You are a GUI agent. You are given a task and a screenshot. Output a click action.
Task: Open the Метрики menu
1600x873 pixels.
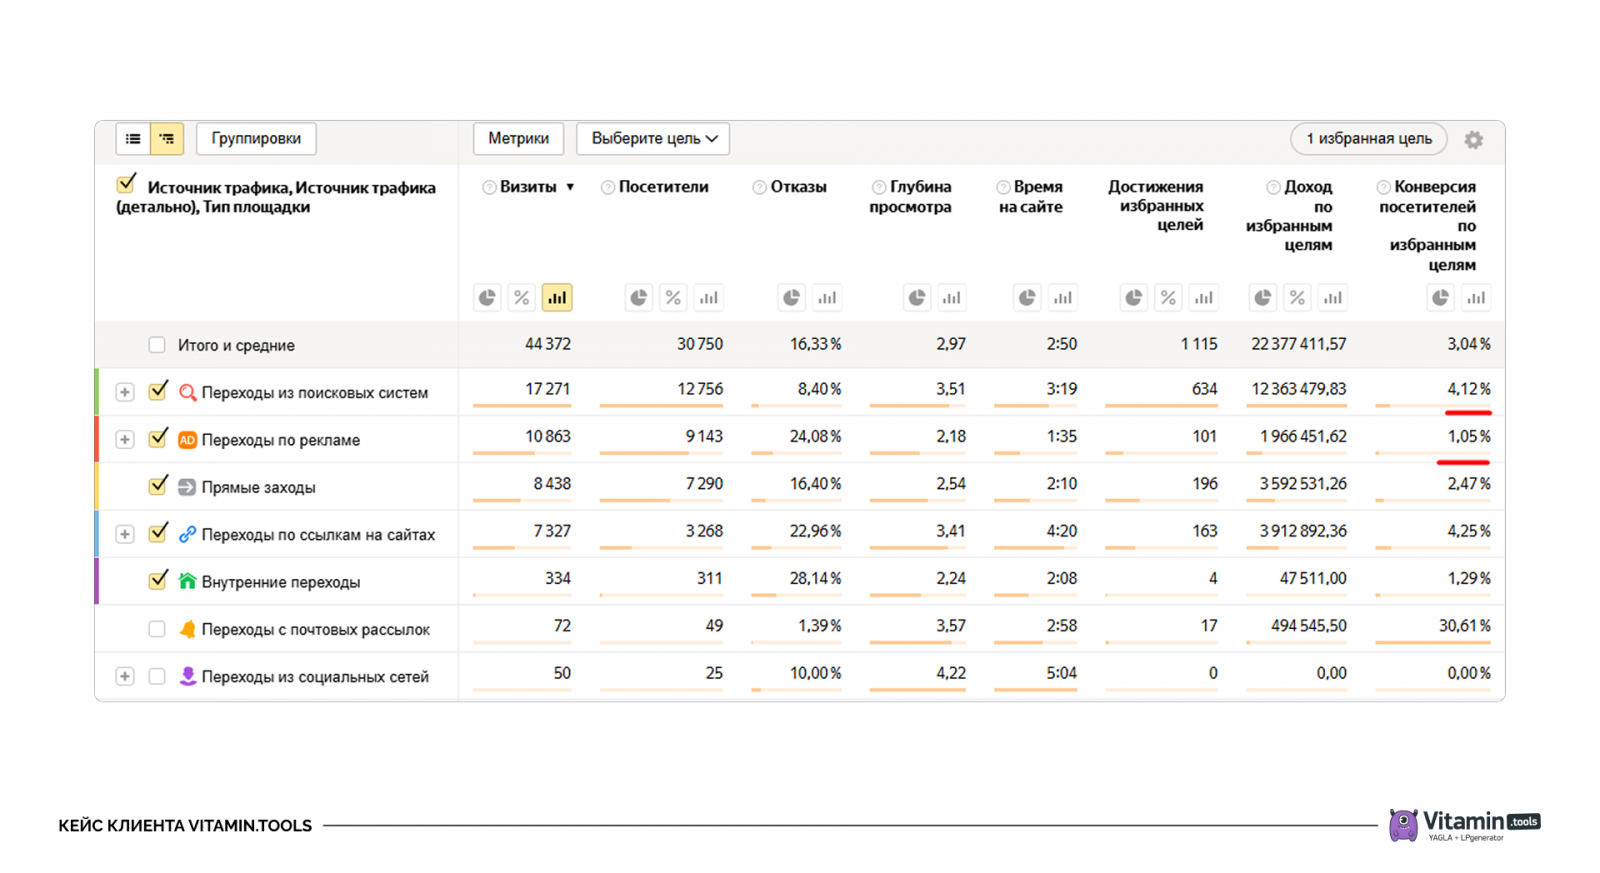[518, 139]
